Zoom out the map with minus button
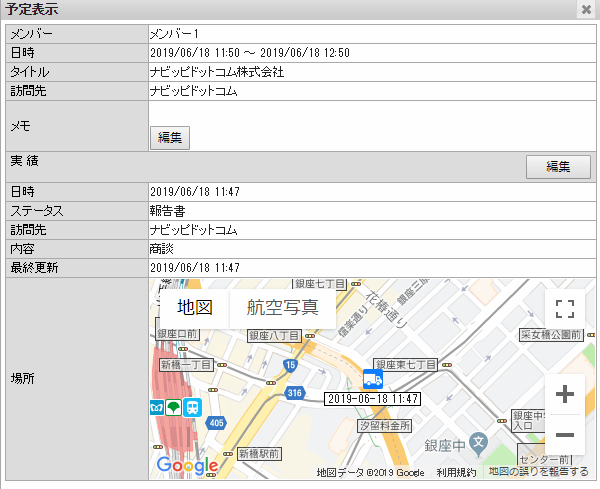 pyautogui.click(x=564, y=435)
